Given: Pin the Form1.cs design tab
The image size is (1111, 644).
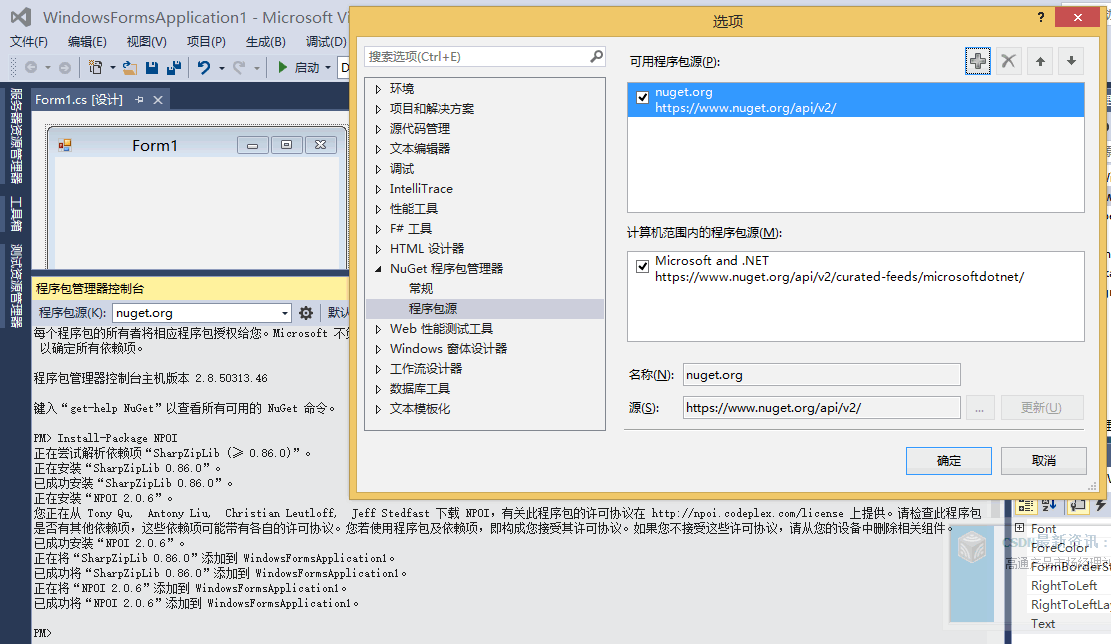Looking at the screenshot, I should 139,100.
